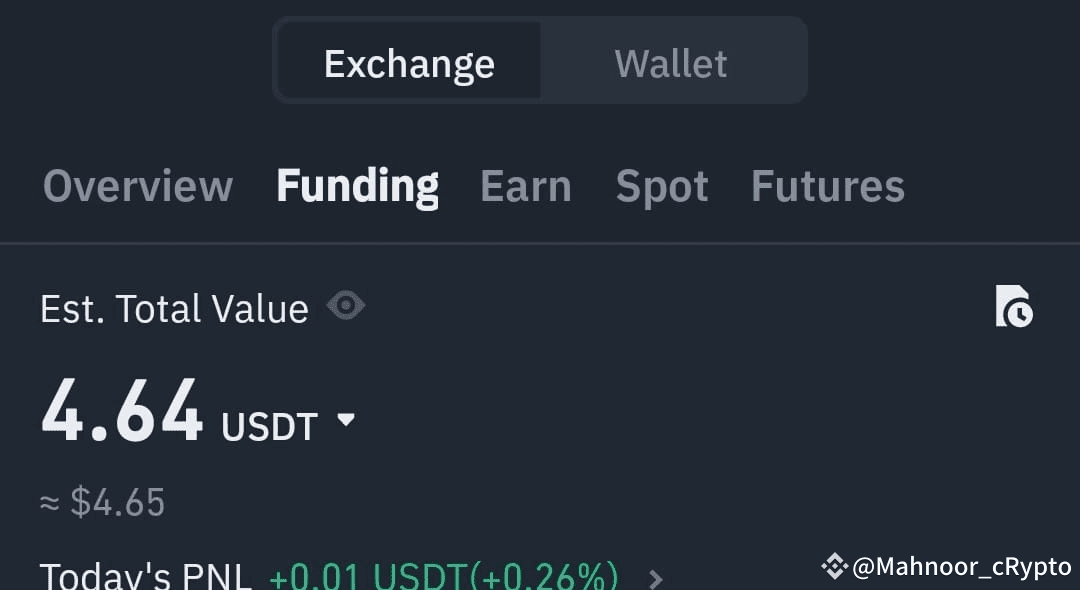The image size is (1080, 590).
Task: Tap the @Mahnoor_cRypto username
Action: point(961,567)
